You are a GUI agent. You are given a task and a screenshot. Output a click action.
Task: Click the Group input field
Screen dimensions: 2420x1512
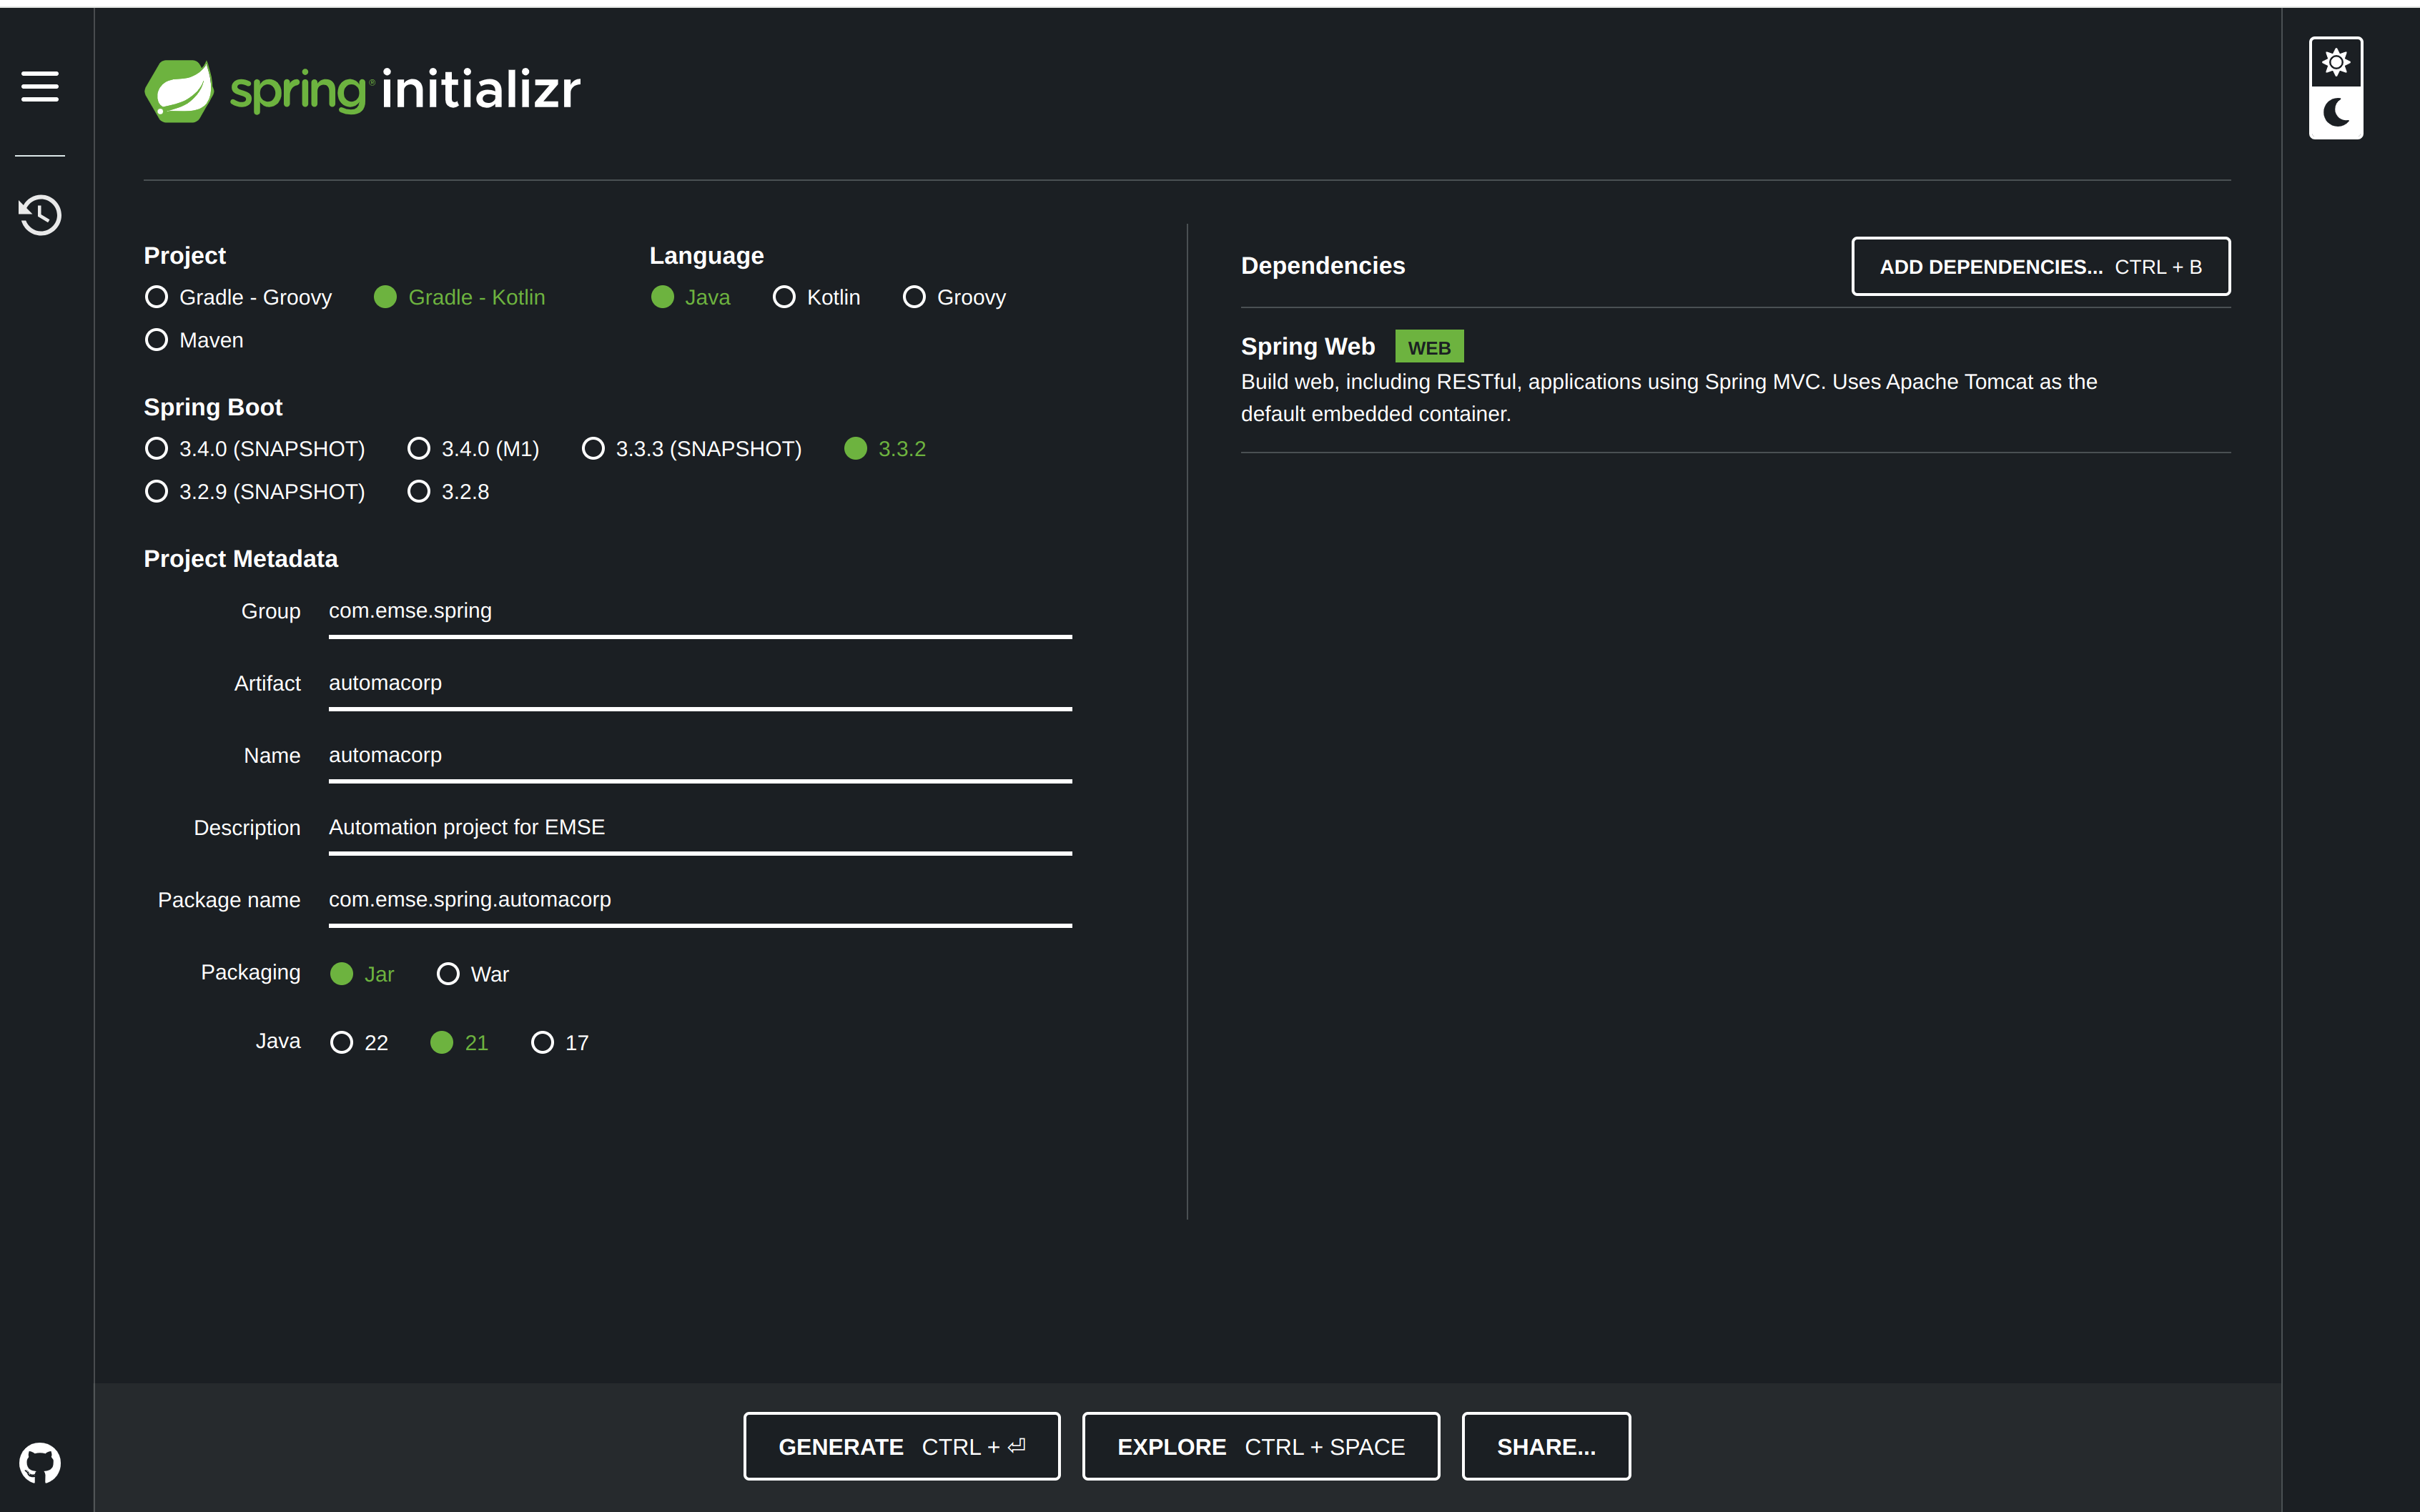click(x=700, y=612)
